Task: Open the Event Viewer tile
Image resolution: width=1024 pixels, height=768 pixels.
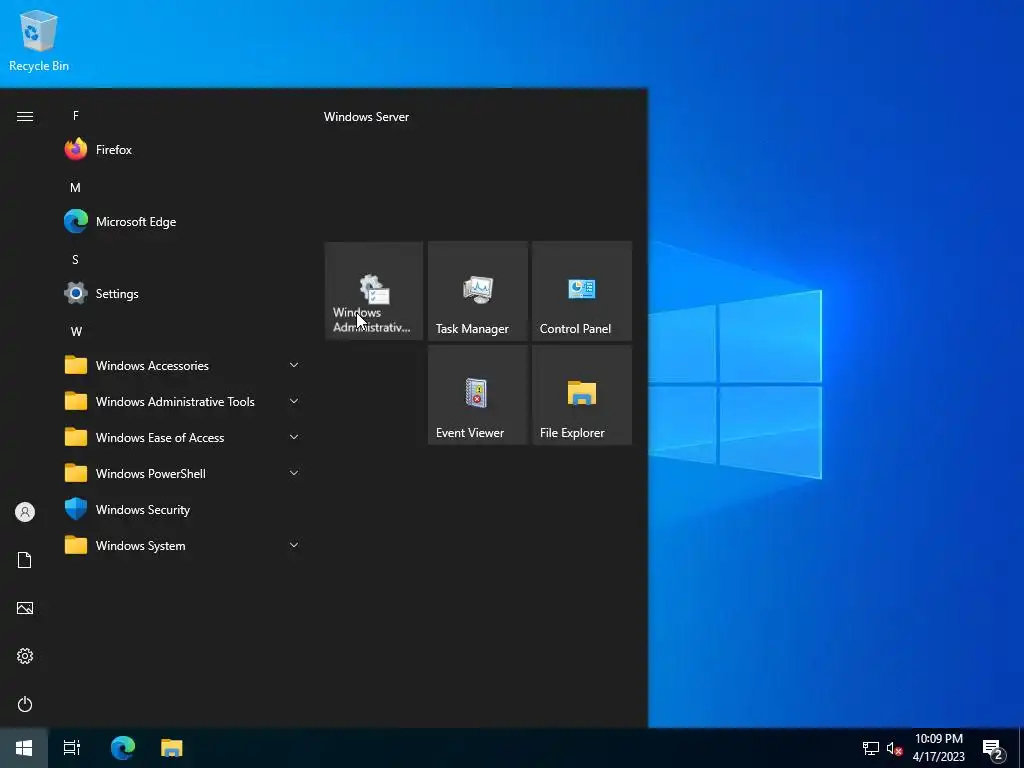Action: [477, 395]
